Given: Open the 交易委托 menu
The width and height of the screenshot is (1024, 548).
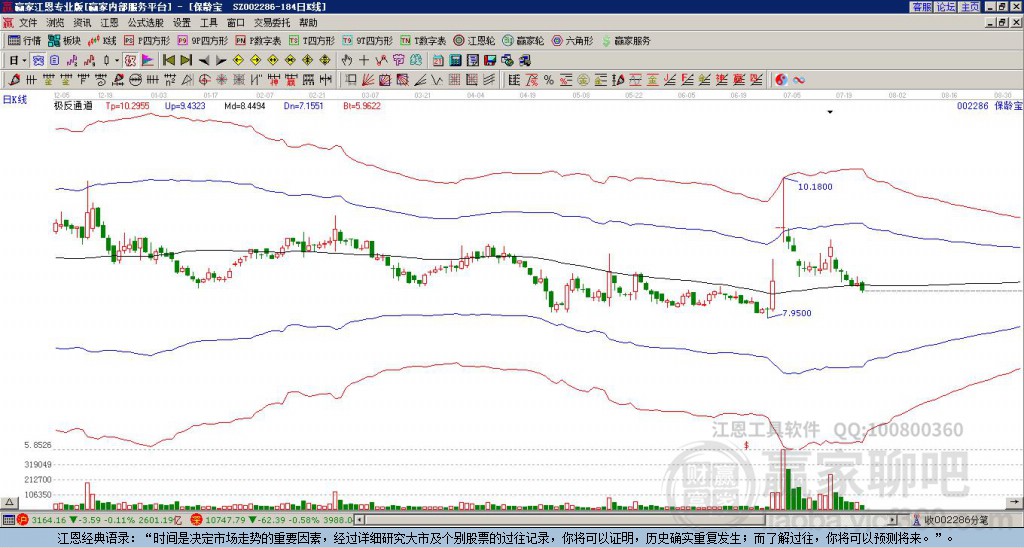Looking at the screenshot, I should coord(272,23).
